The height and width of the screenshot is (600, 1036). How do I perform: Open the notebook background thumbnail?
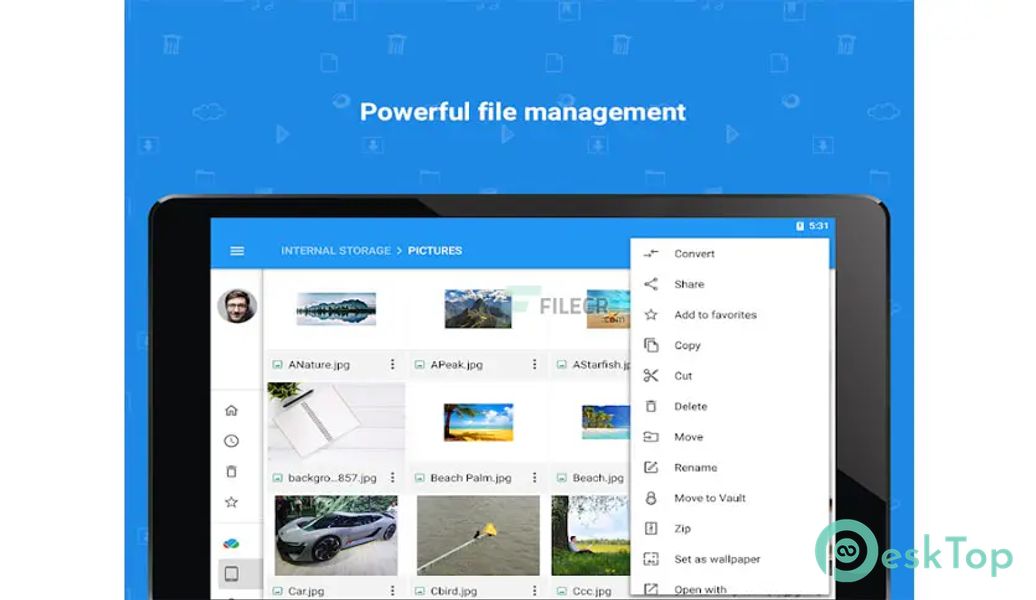click(336, 424)
